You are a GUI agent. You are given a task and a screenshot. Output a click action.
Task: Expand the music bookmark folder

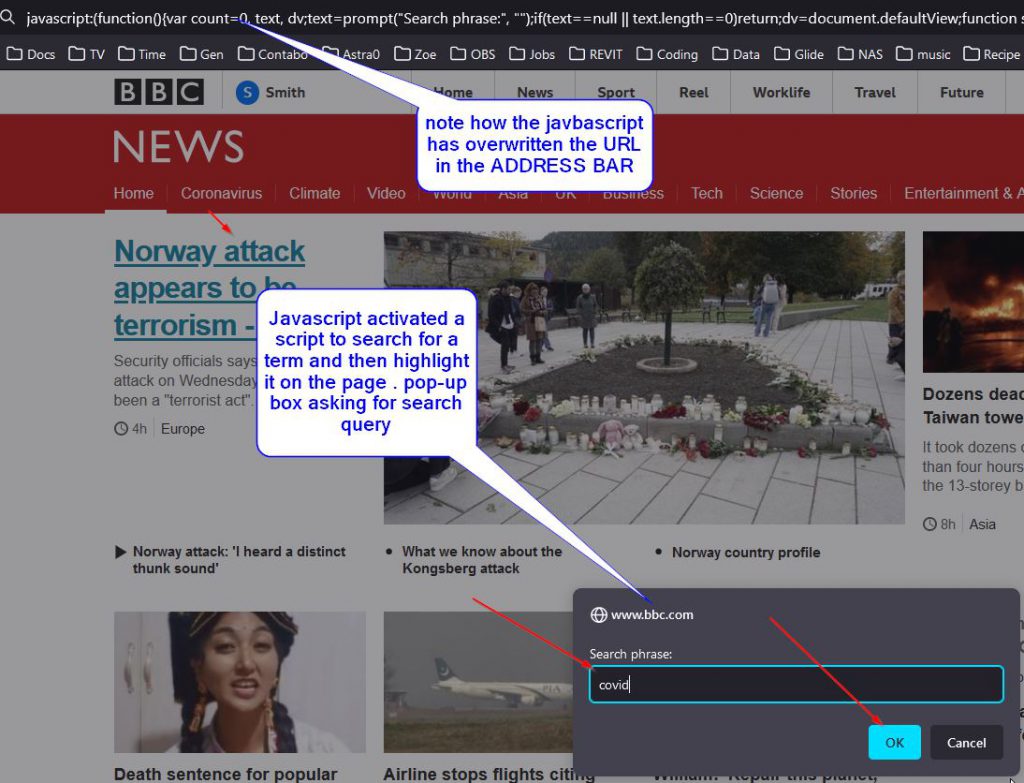tap(923, 54)
